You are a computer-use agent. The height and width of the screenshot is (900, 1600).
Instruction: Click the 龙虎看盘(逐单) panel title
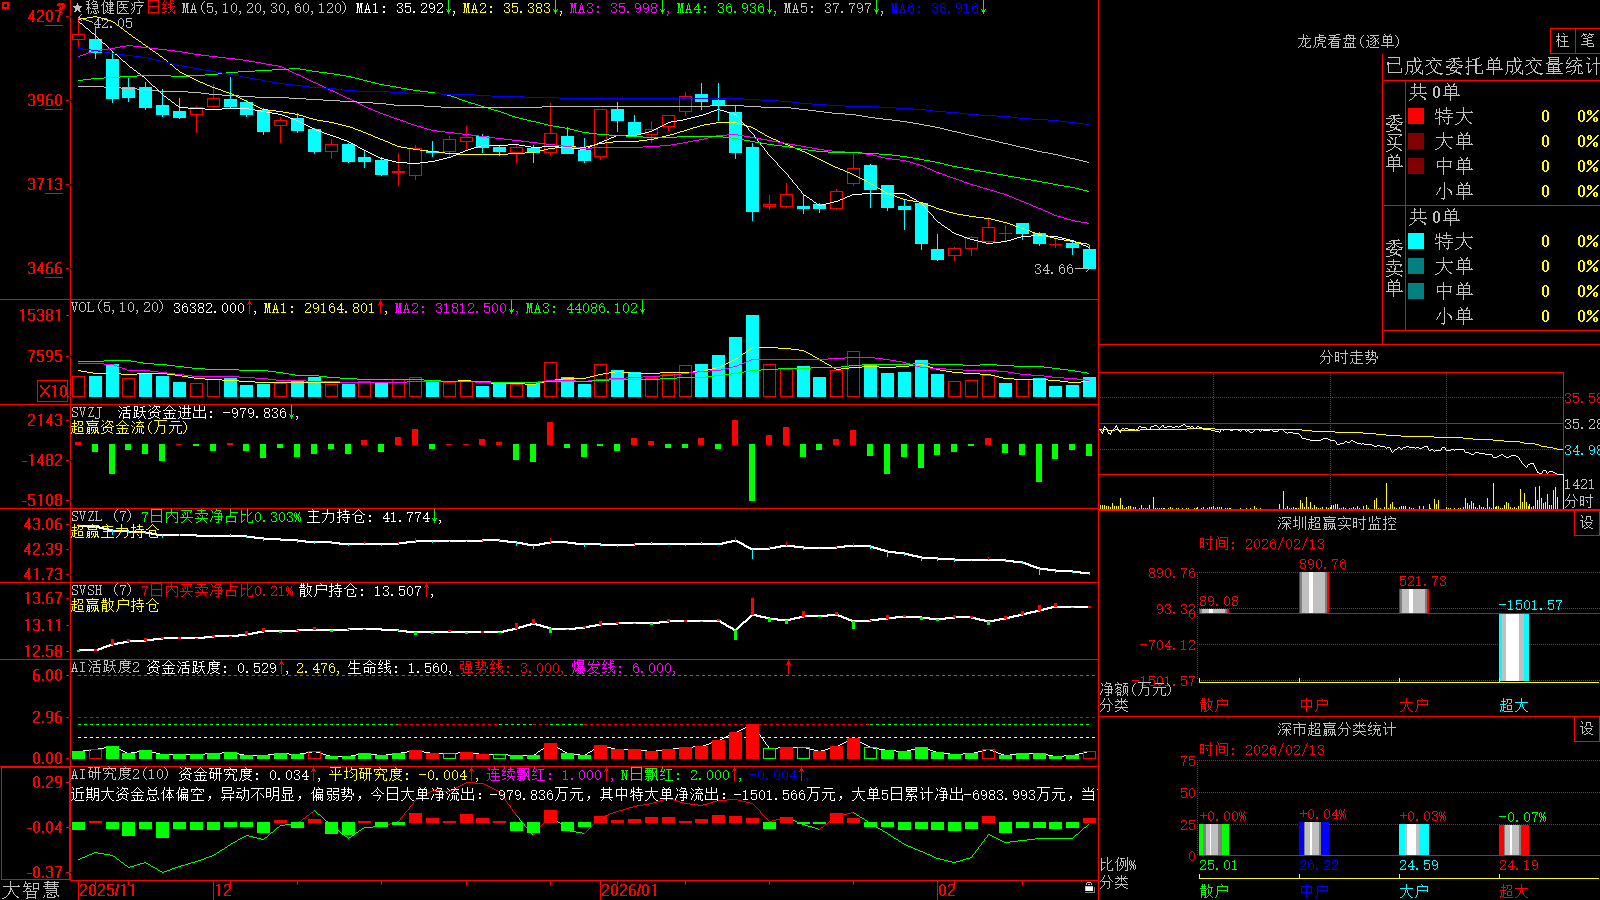click(1348, 41)
